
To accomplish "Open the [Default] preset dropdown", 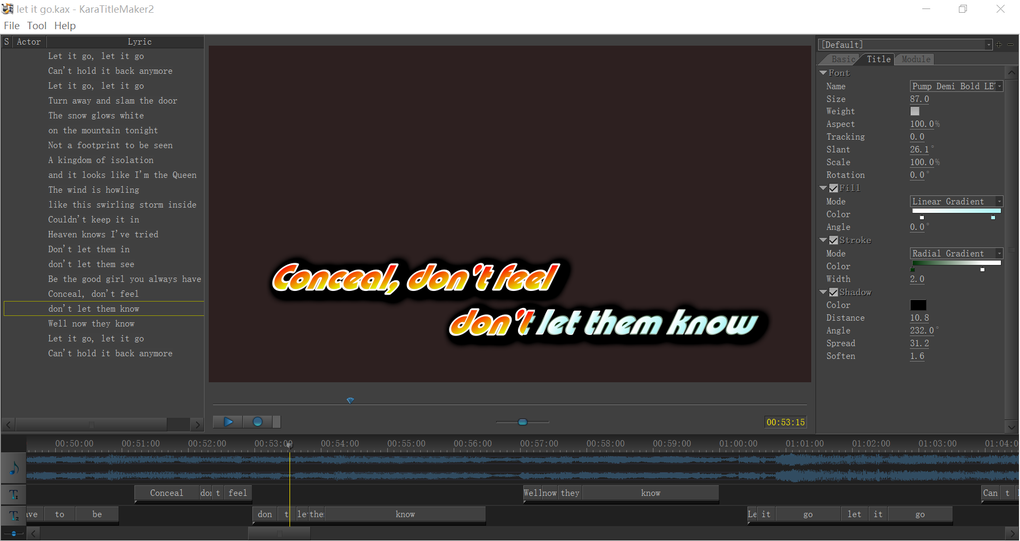I will click(905, 45).
